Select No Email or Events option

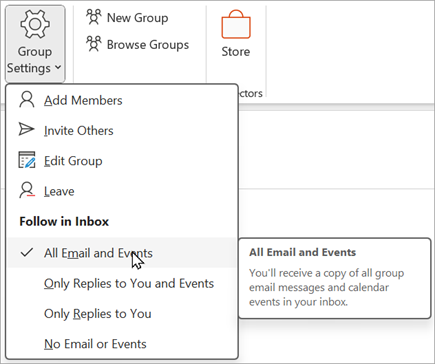click(x=122, y=344)
